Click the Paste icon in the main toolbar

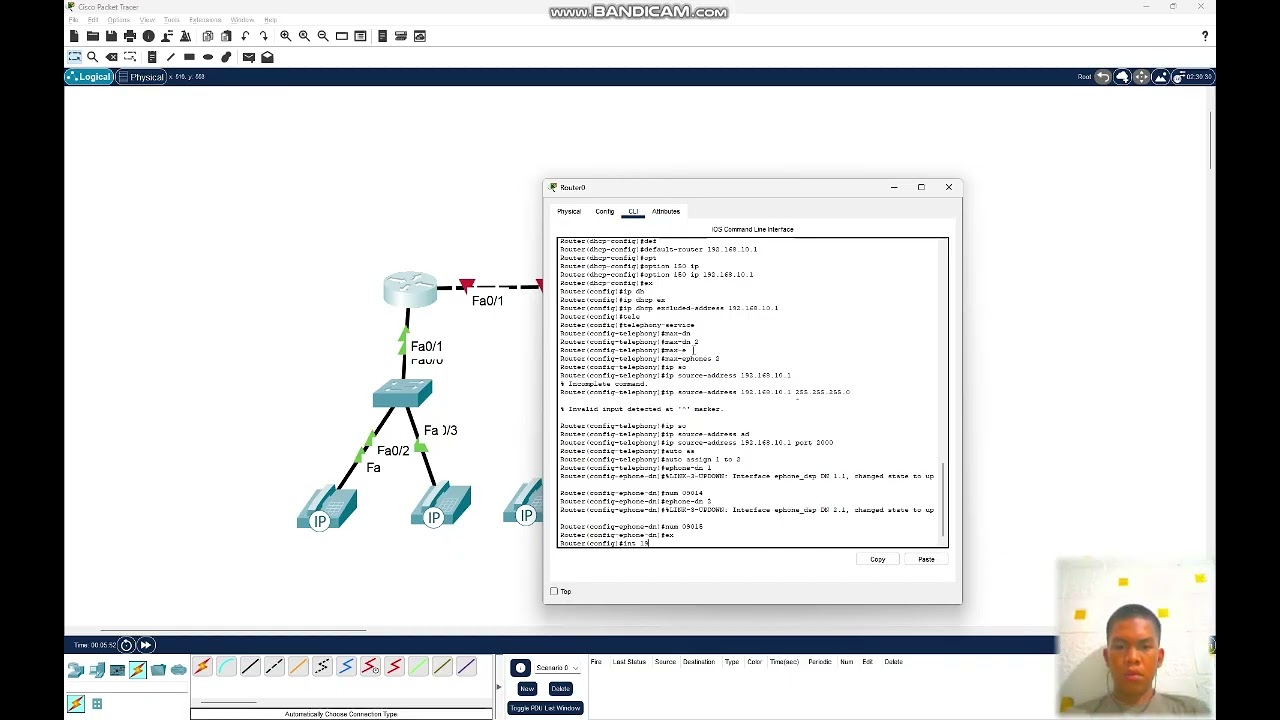[226, 36]
